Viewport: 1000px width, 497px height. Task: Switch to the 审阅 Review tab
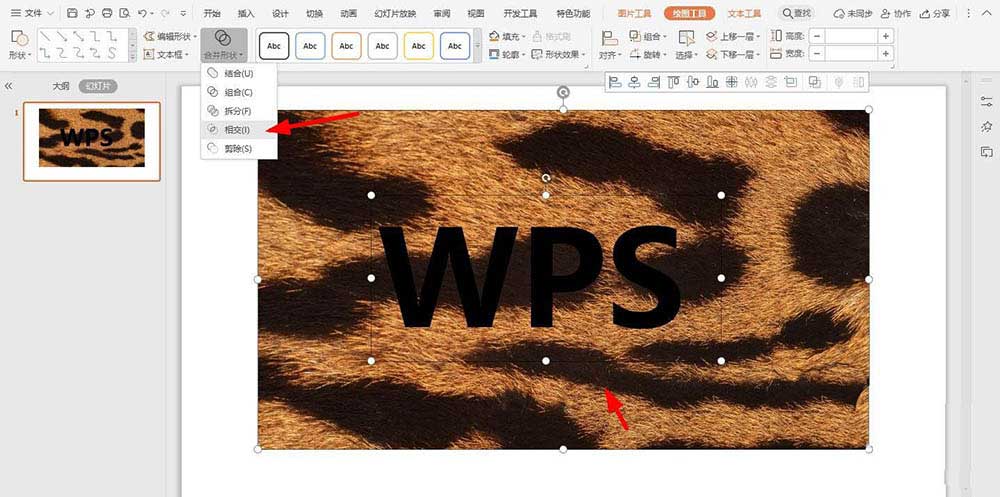[x=441, y=13]
